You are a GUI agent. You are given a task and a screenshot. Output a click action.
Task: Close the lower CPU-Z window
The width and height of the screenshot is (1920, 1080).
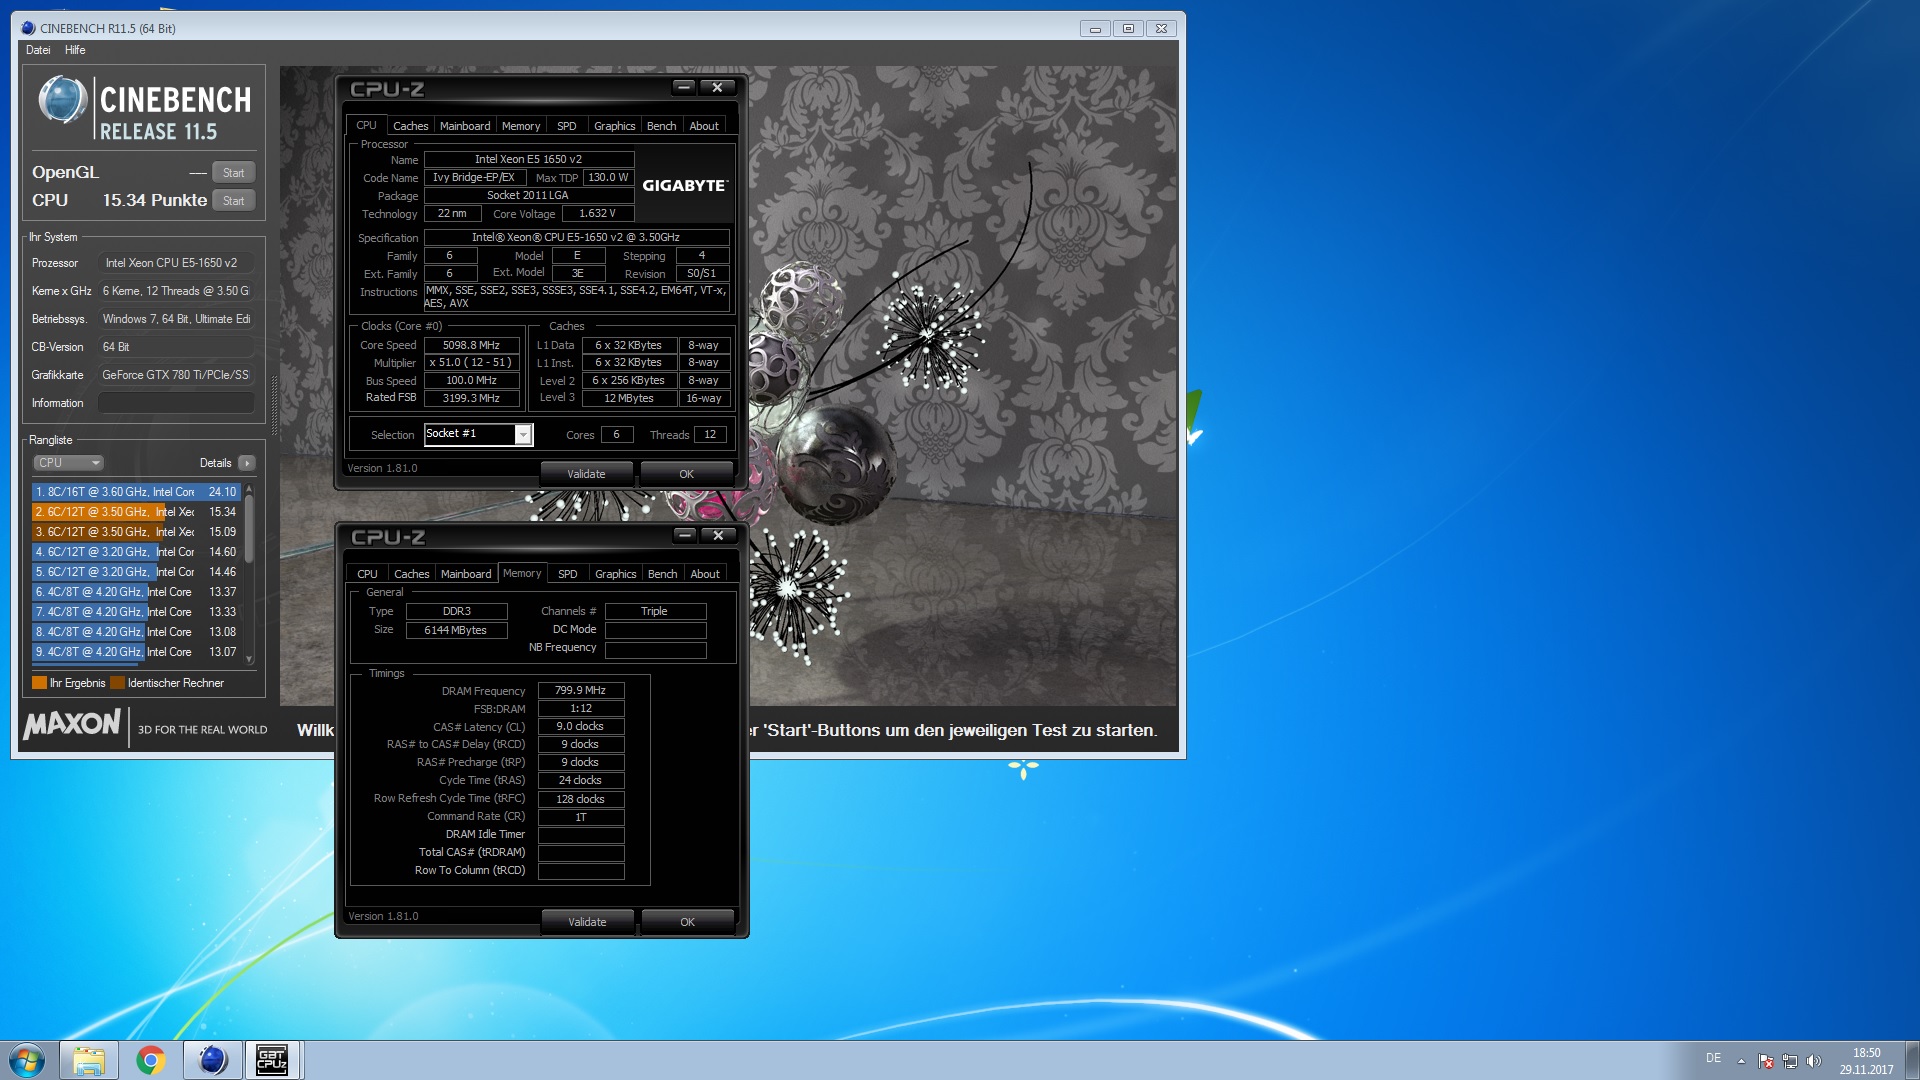[718, 536]
